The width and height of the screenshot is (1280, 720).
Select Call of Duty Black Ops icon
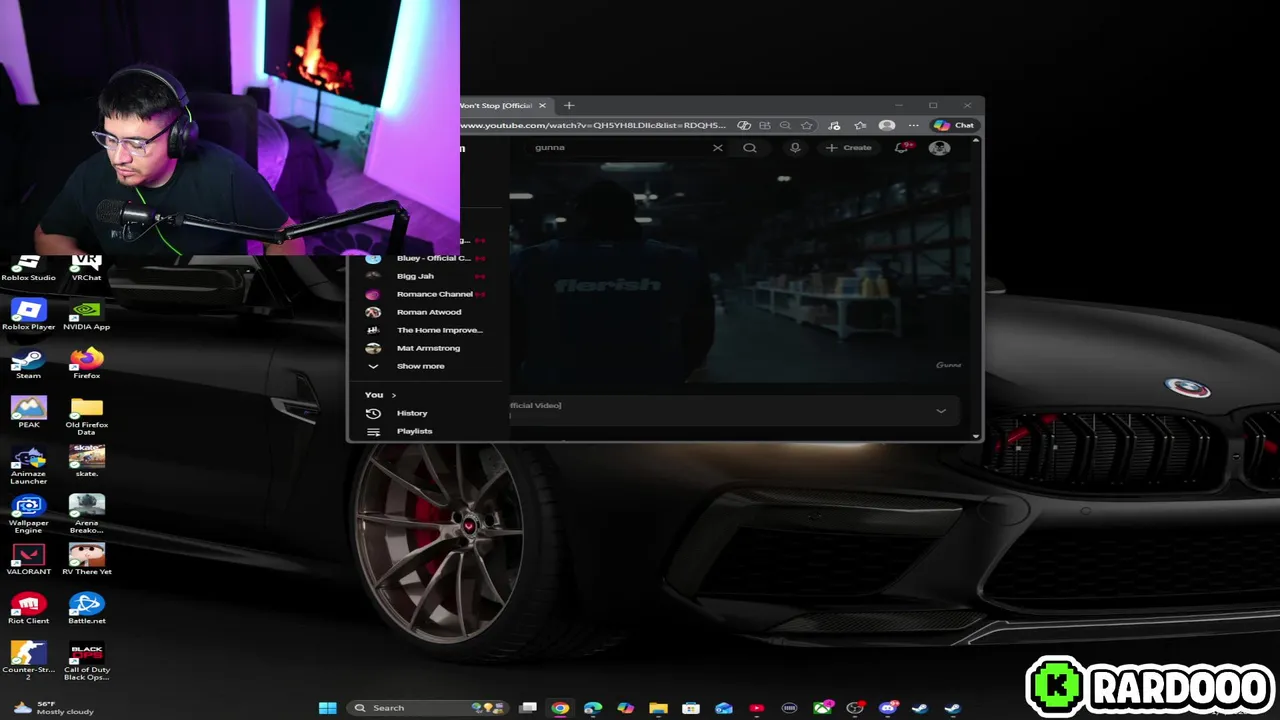[86, 661]
